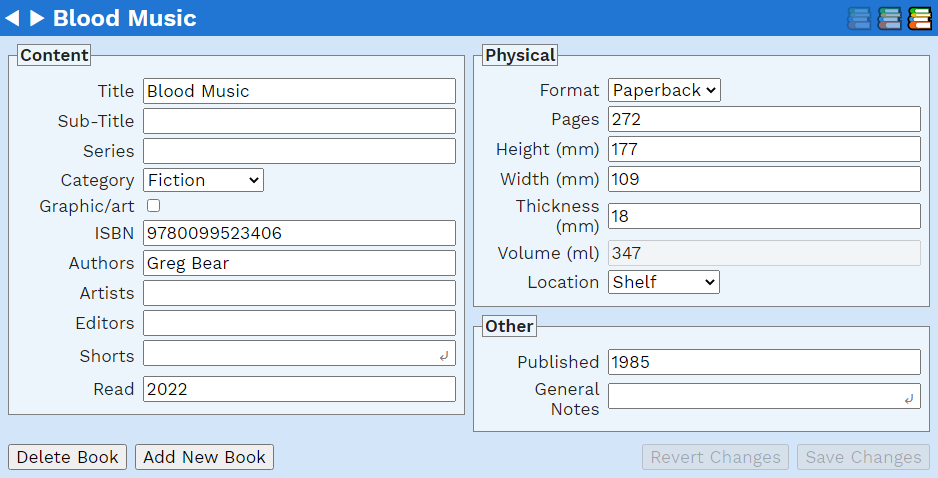The width and height of the screenshot is (938, 478).
Task: Click the Published year field
Action: click(764, 362)
